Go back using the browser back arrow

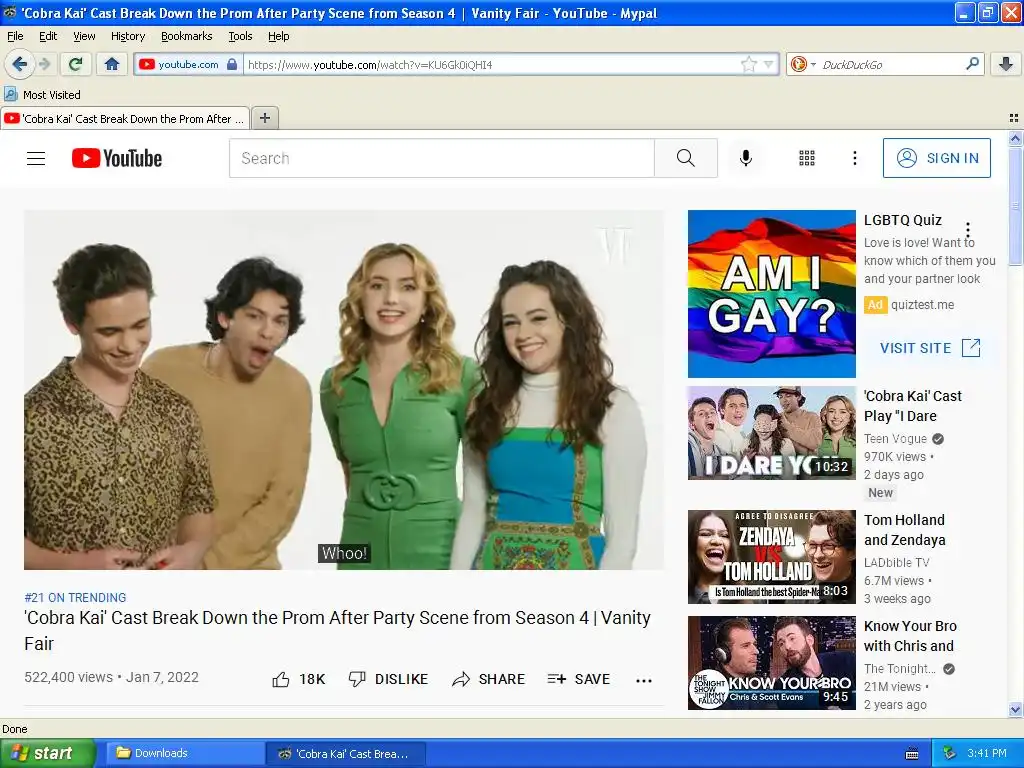pyautogui.click(x=20, y=64)
